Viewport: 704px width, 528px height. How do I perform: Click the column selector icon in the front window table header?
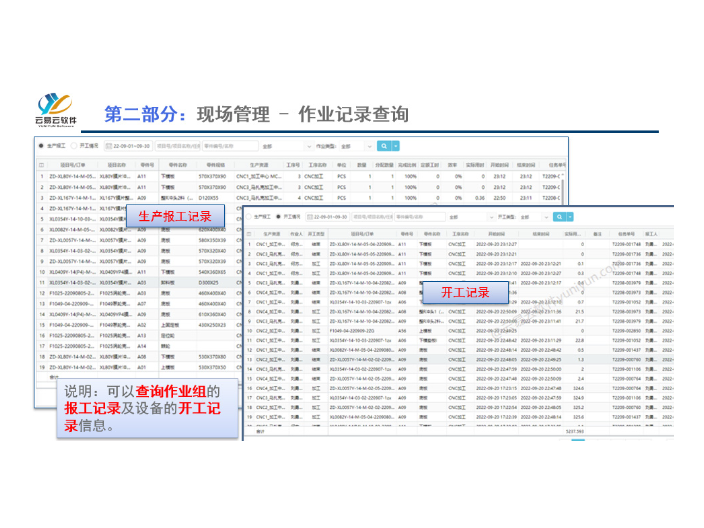point(249,234)
